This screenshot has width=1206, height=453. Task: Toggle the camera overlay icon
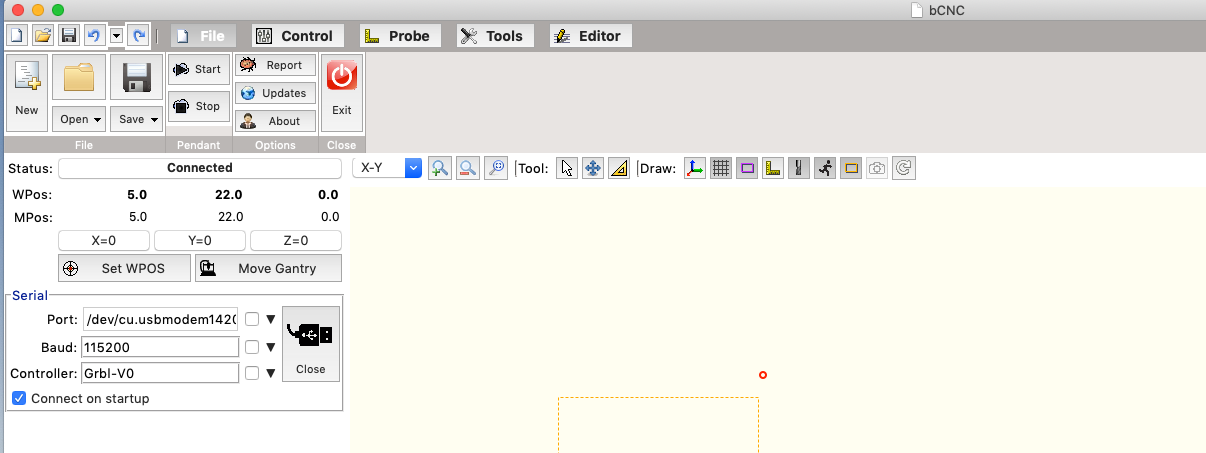[877, 168]
